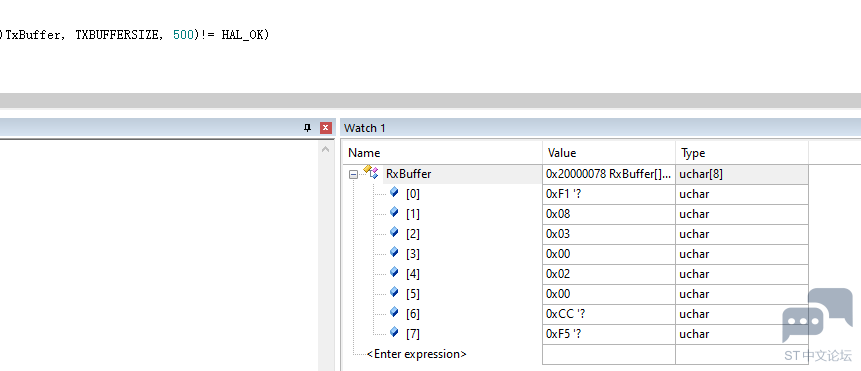Select the 0xF5 value cell
The image size is (861, 371).
[609, 334]
